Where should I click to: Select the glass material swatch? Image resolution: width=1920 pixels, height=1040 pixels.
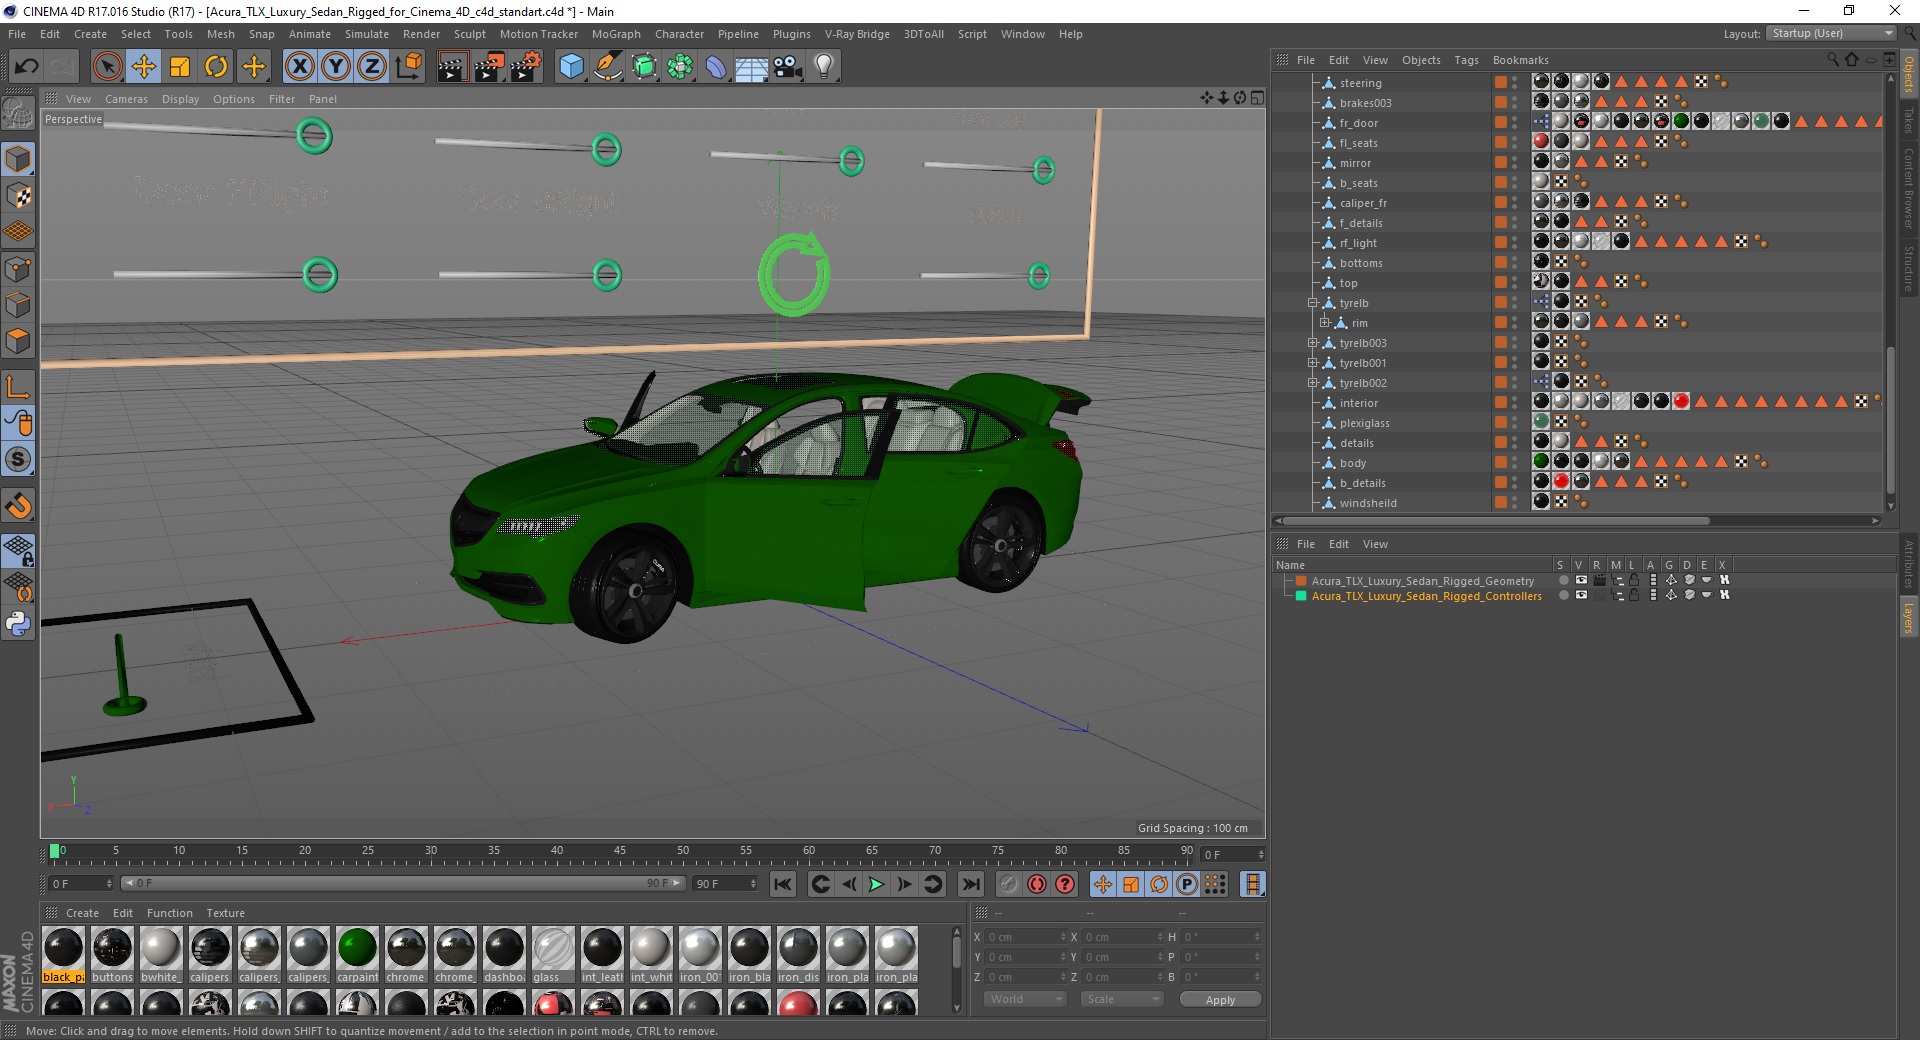[553, 955]
